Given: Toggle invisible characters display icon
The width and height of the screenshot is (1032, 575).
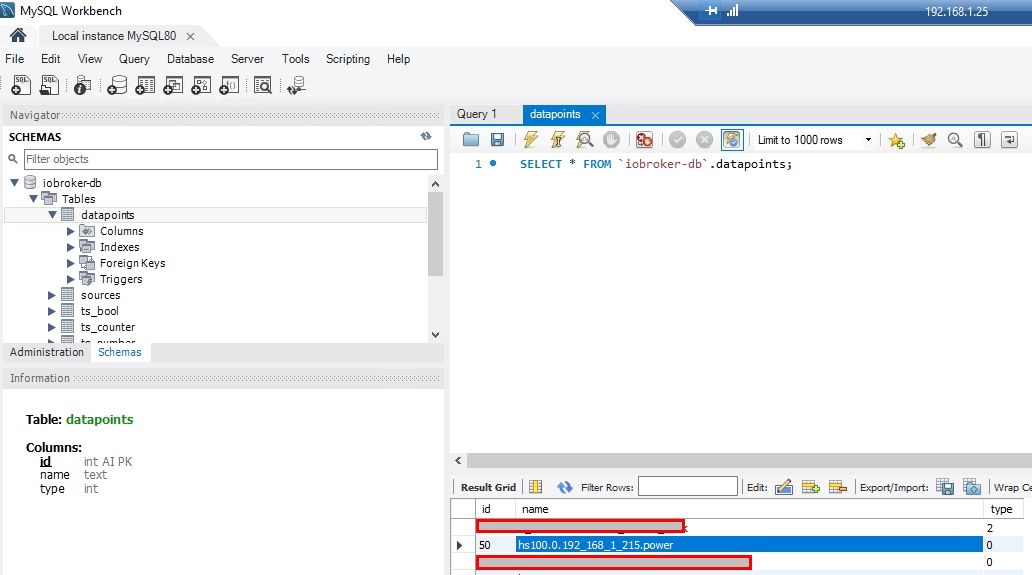Looking at the screenshot, I should pyautogui.click(x=982, y=139).
